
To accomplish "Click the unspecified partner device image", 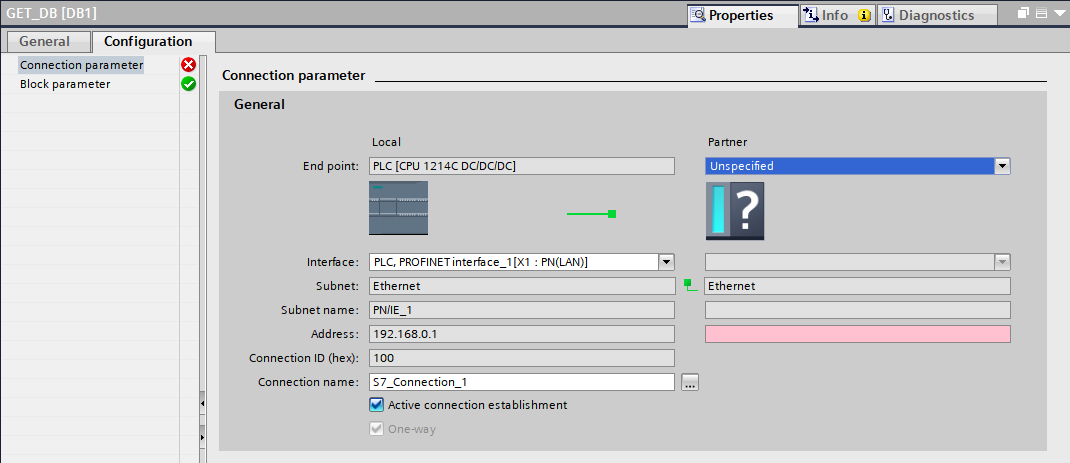I will tap(735, 211).
